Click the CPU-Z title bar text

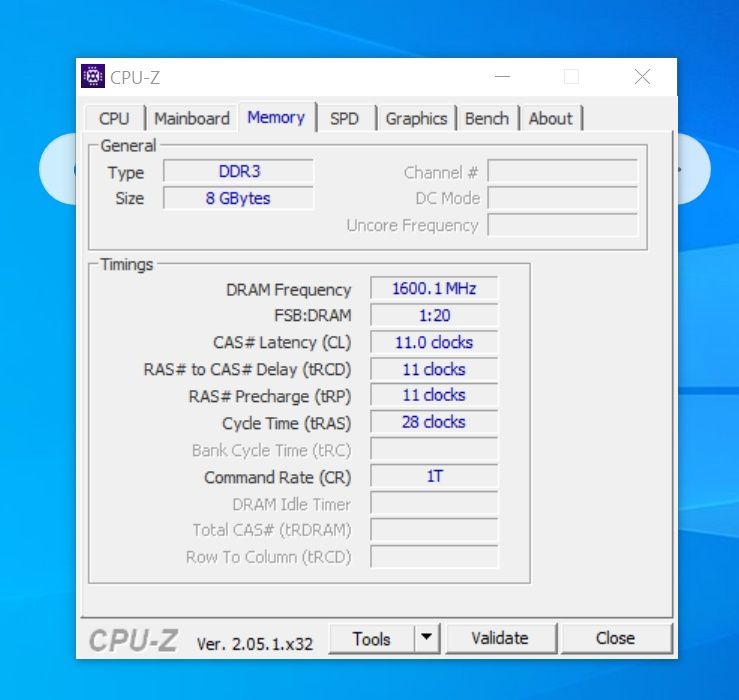pyautogui.click(x=135, y=78)
